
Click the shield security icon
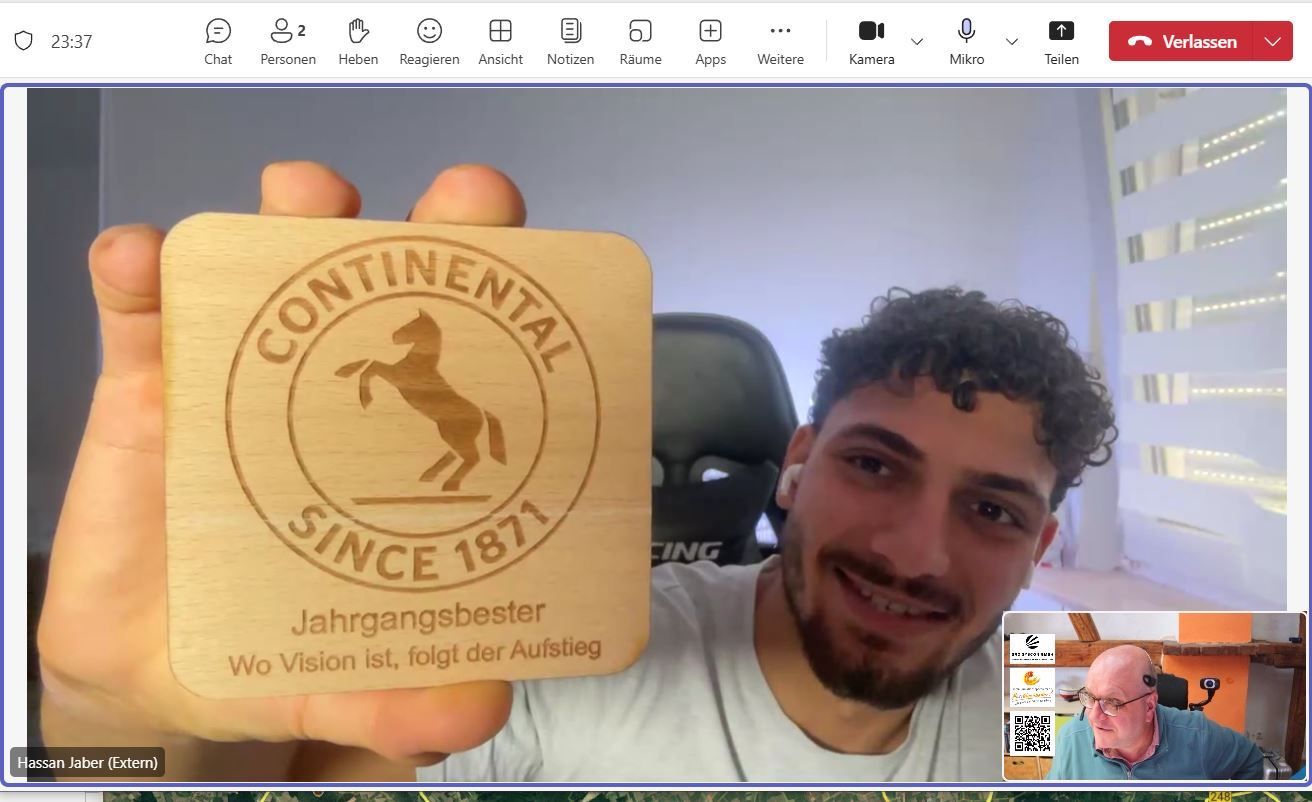pyautogui.click(x=24, y=41)
